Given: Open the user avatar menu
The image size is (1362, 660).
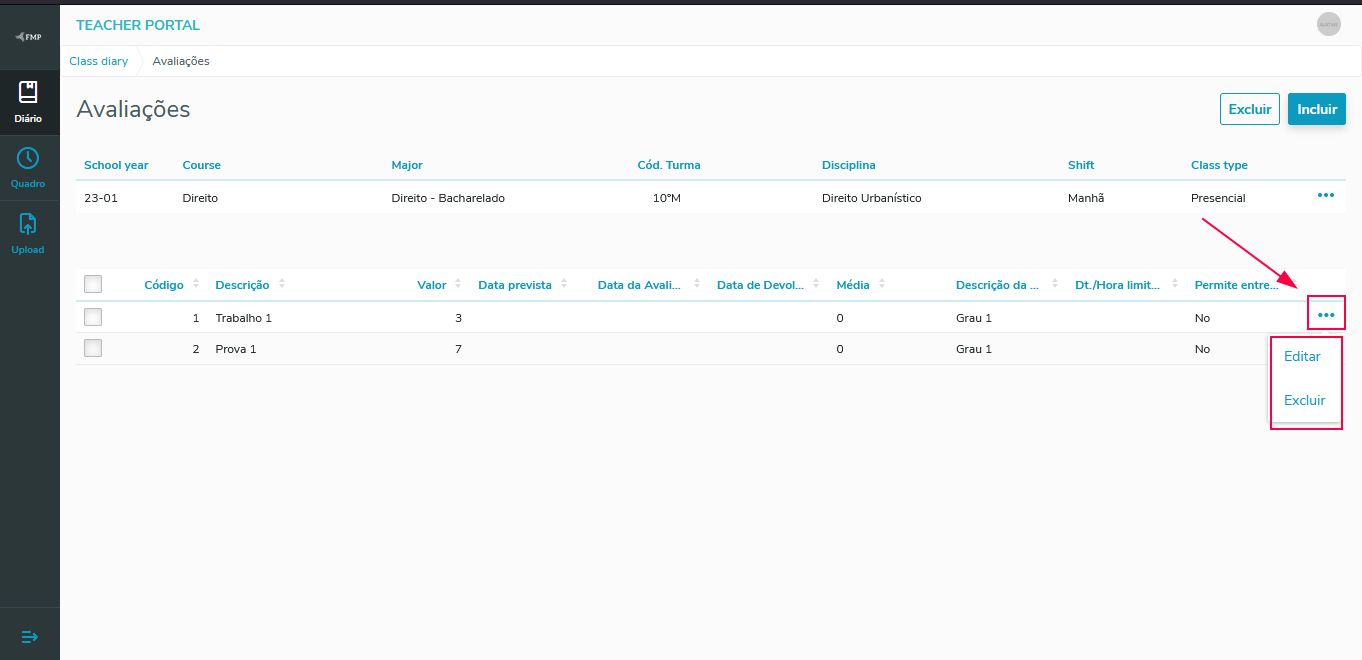Looking at the screenshot, I should click(1329, 25).
